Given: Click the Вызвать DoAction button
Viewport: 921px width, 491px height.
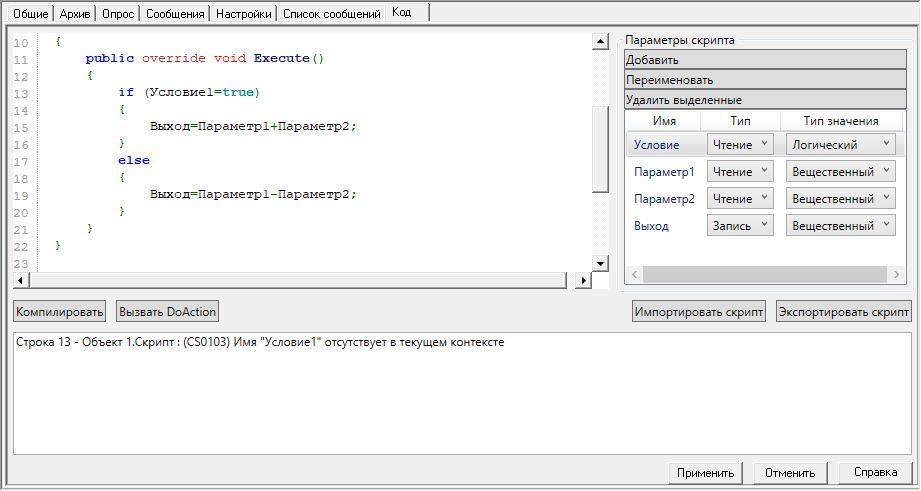Looking at the screenshot, I should [167, 312].
